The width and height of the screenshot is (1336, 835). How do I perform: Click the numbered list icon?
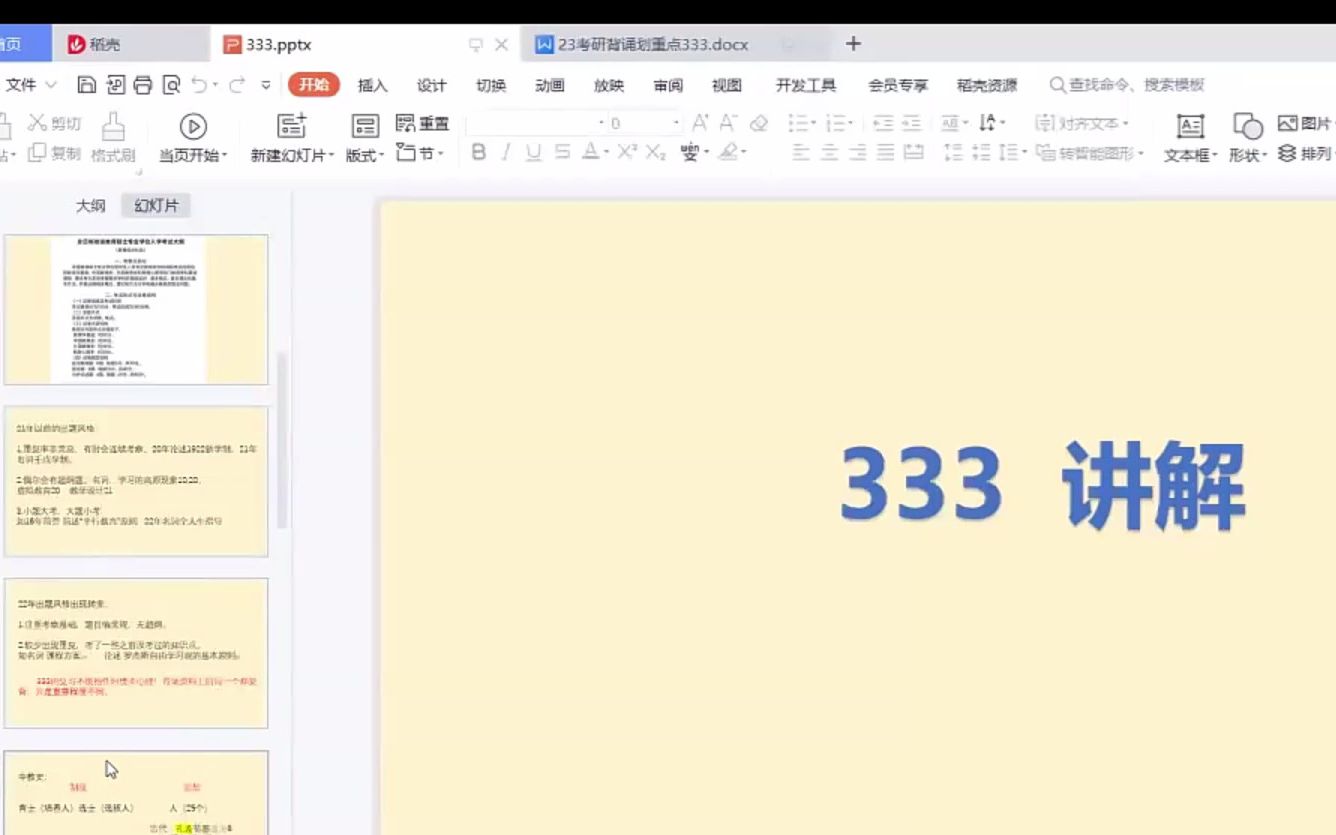836,123
